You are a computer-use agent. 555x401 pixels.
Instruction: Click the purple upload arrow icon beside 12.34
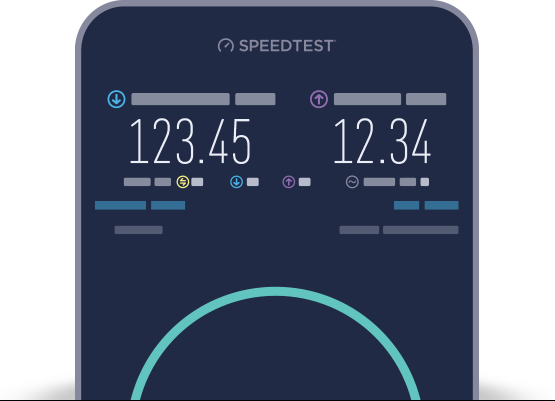pyautogui.click(x=319, y=99)
